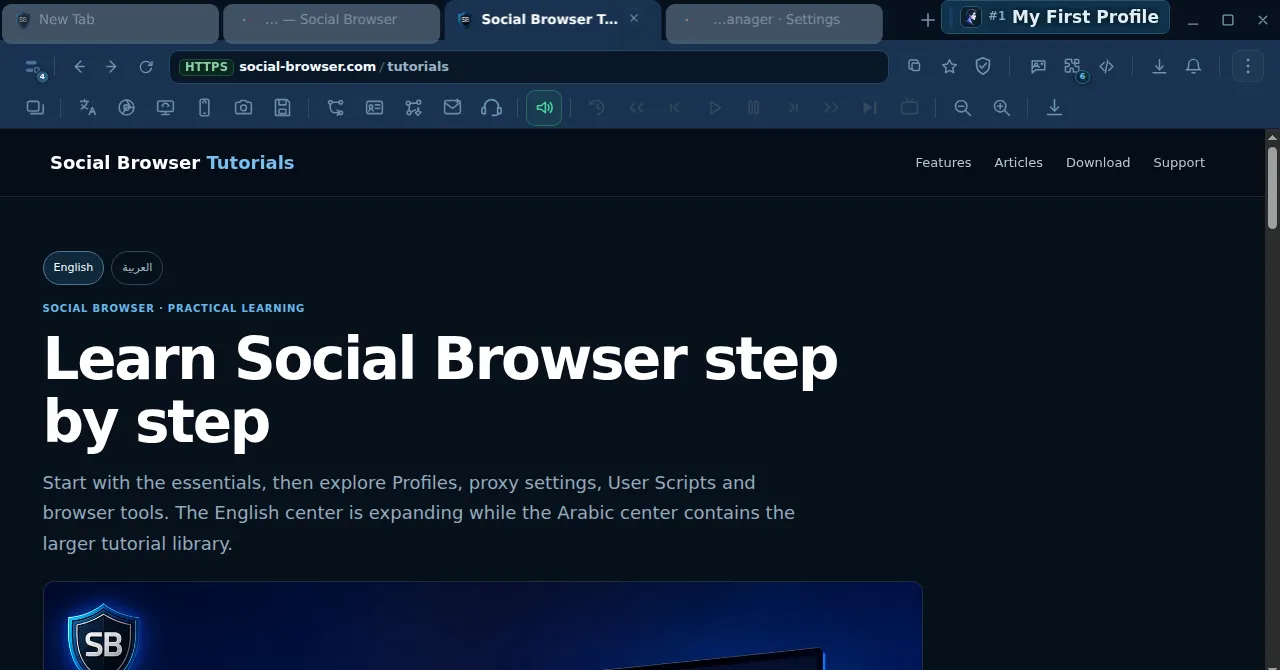Open the headset support icon

click(491, 108)
